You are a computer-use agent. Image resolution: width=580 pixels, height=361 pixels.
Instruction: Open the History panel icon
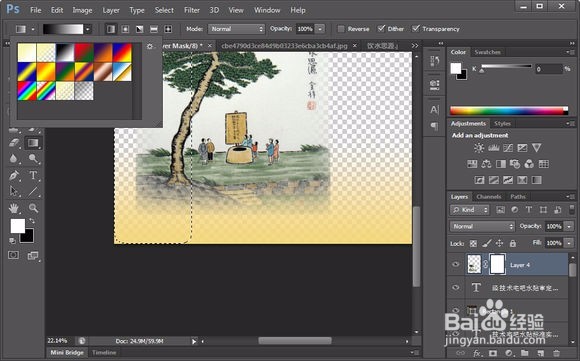[434, 61]
